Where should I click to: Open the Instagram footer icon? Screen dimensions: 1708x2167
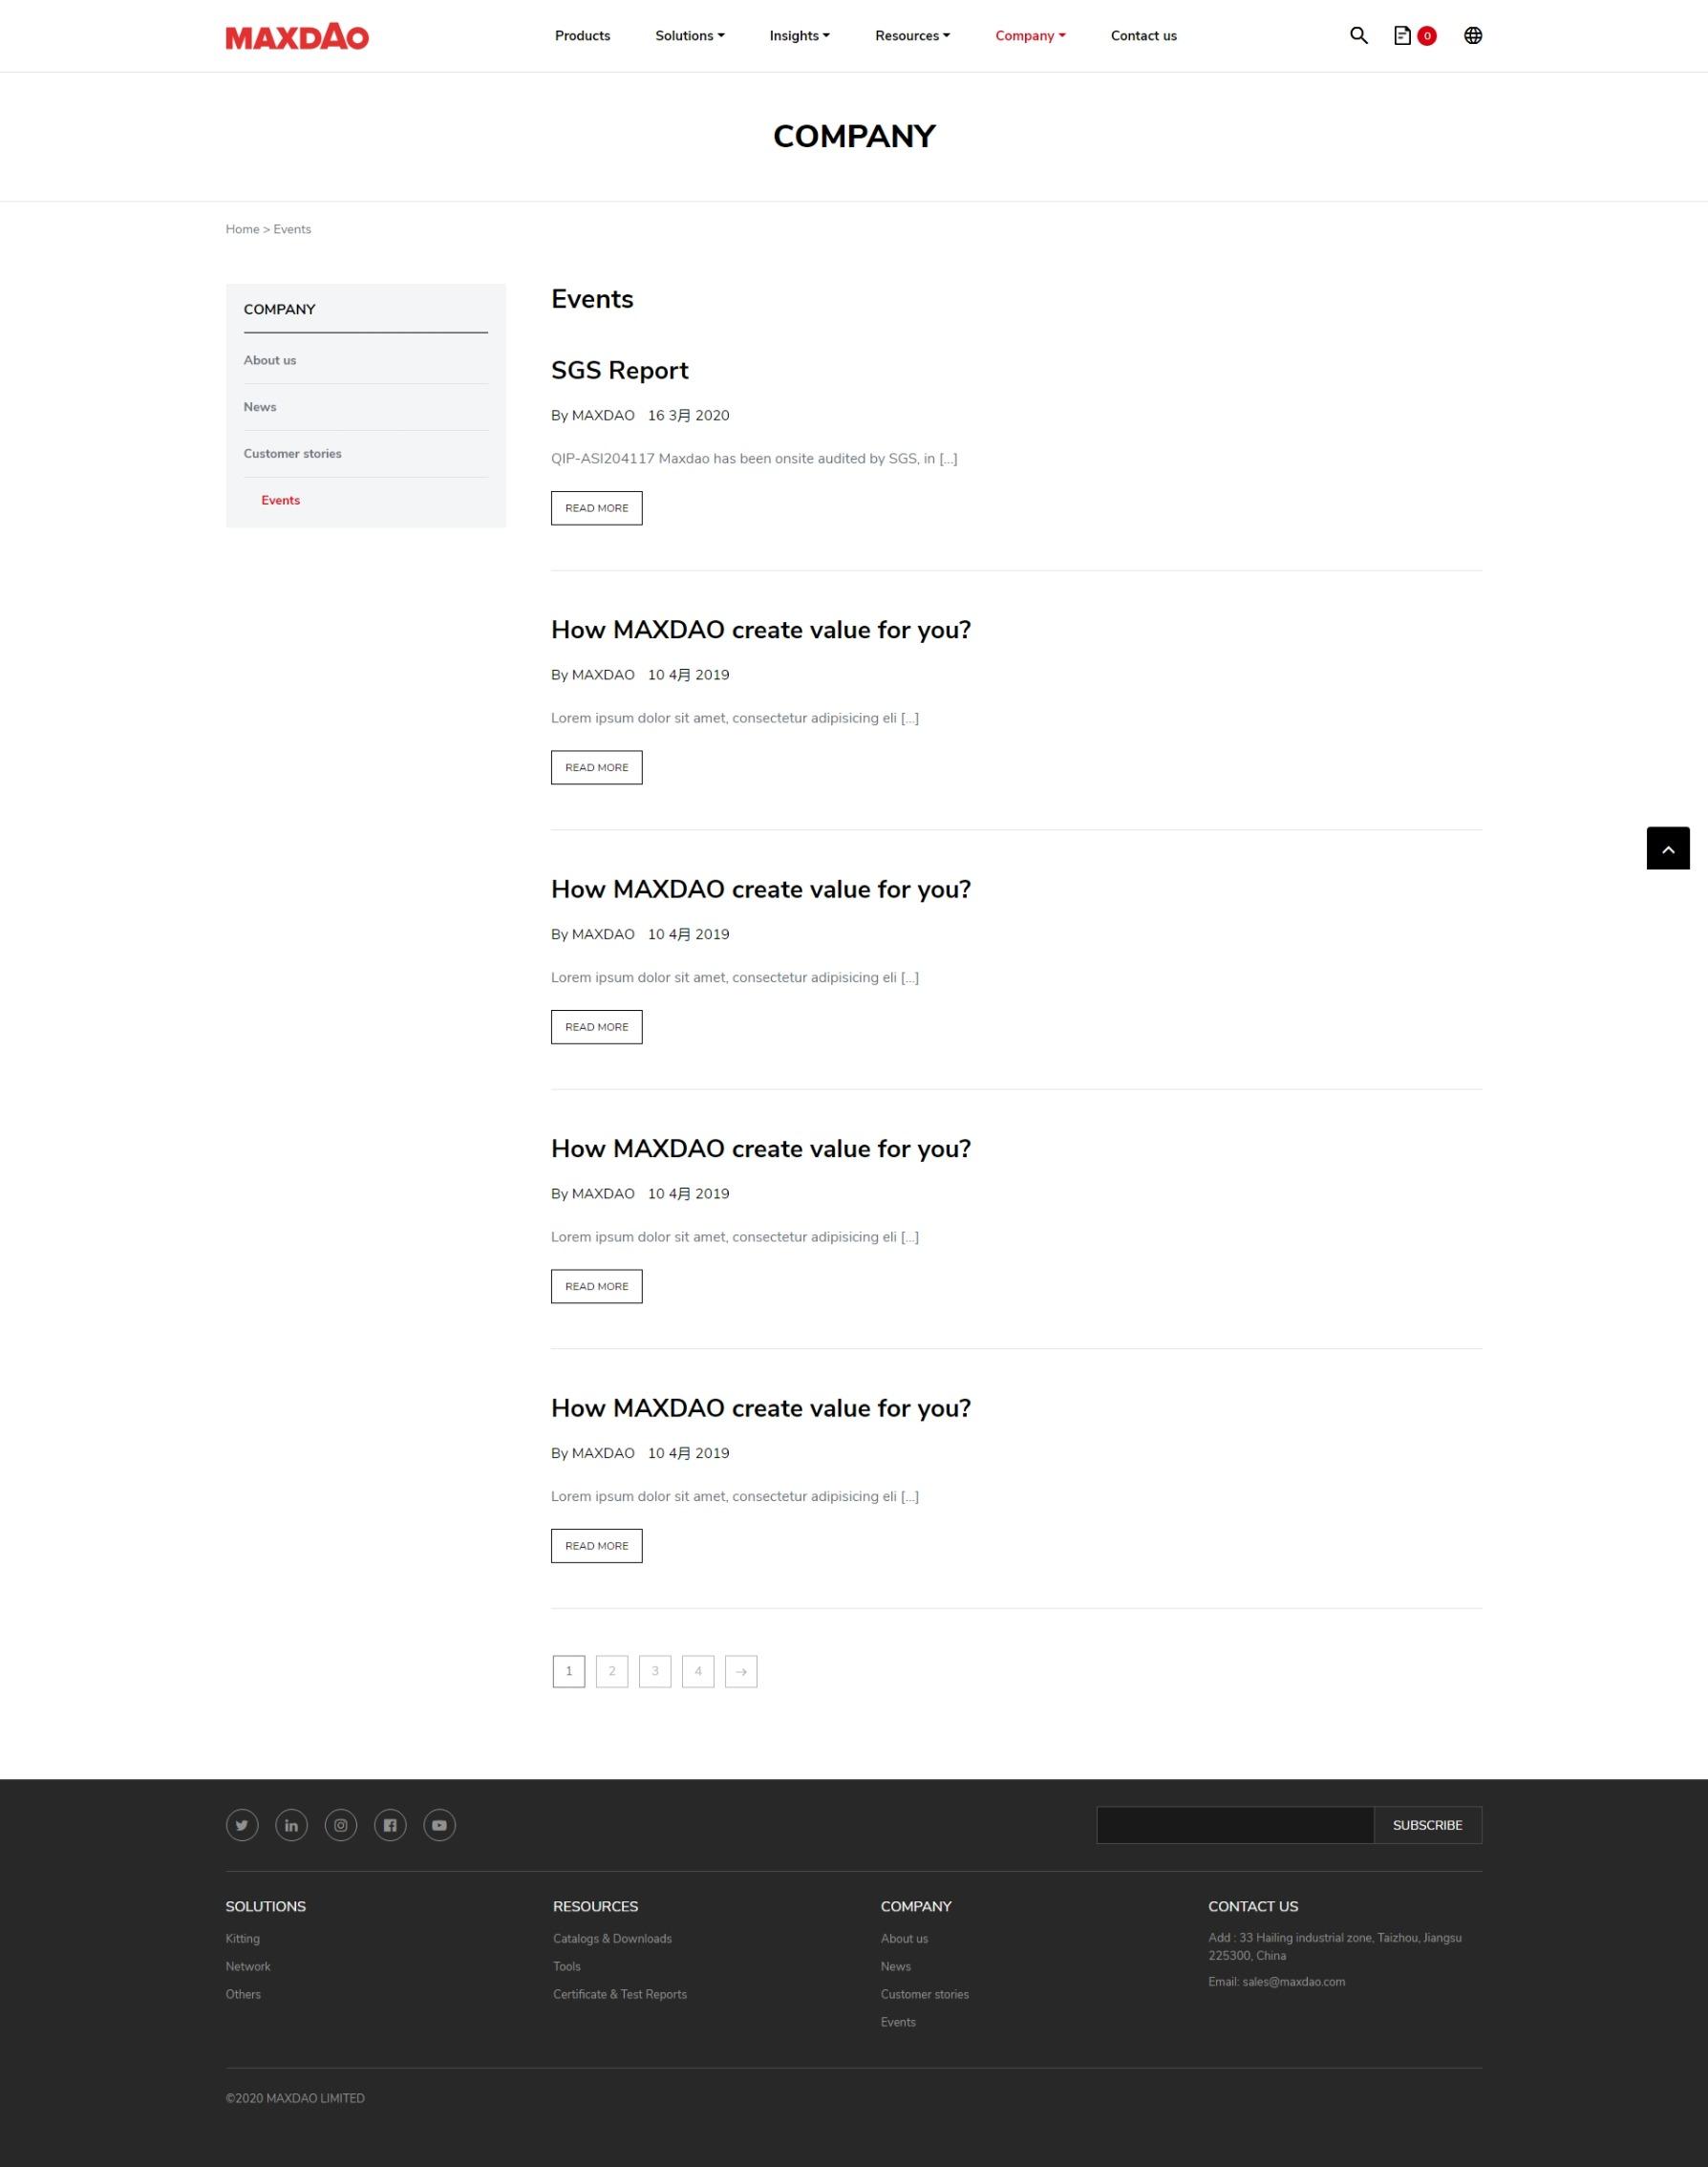pyautogui.click(x=341, y=1825)
